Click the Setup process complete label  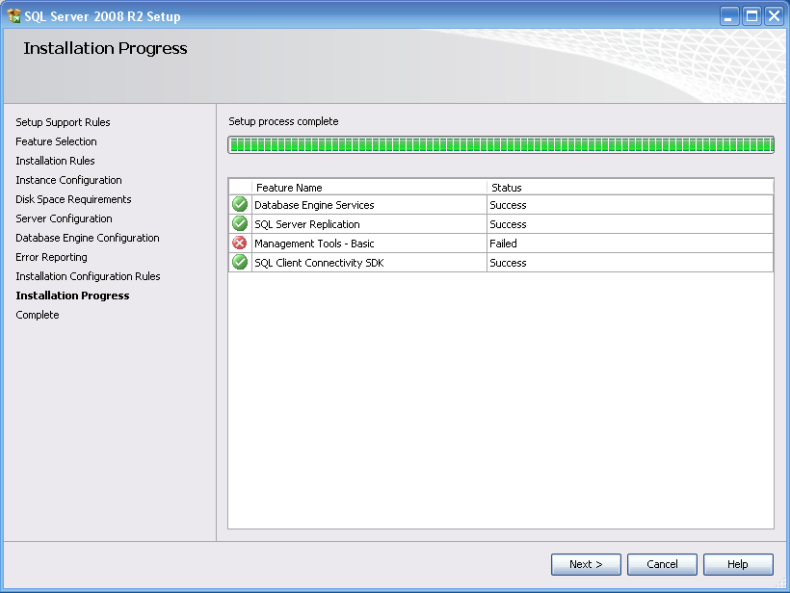click(283, 121)
